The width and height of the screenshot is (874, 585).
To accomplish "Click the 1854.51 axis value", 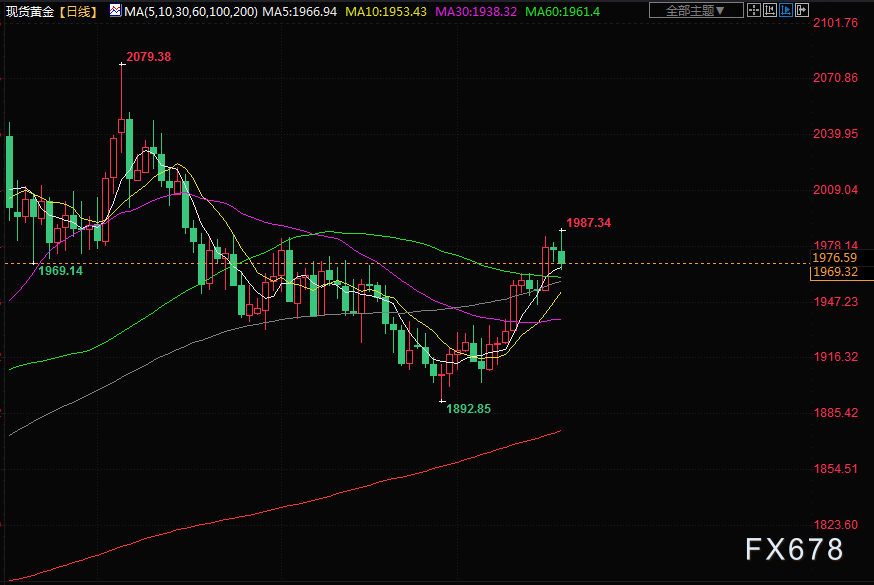I will (836, 469).
